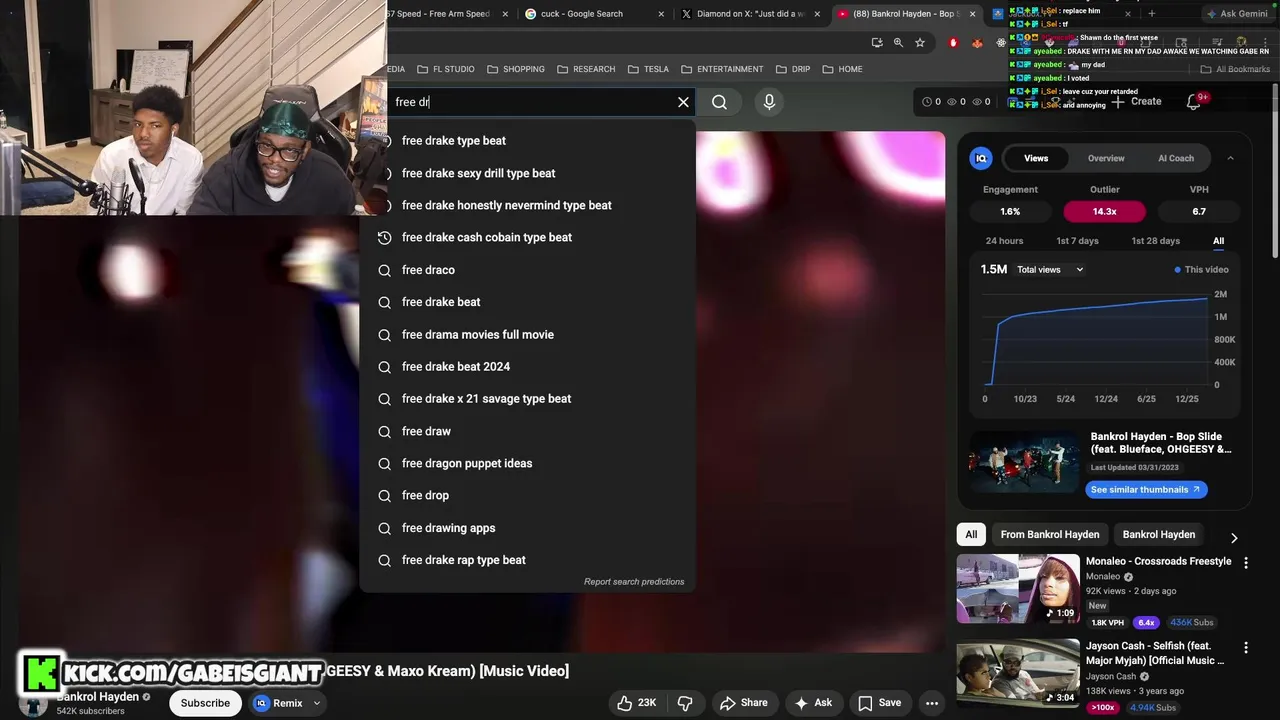Screen dimensions: 1280x720
Task: Open the YouTube notifications bell
Action: [x=1193, y=102]
